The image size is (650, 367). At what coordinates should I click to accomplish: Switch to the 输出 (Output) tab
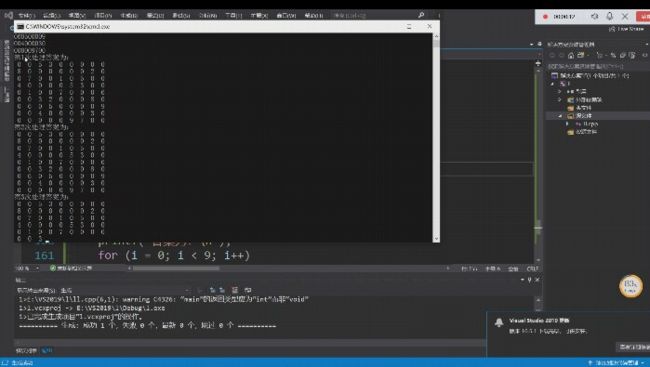(47, 351)
